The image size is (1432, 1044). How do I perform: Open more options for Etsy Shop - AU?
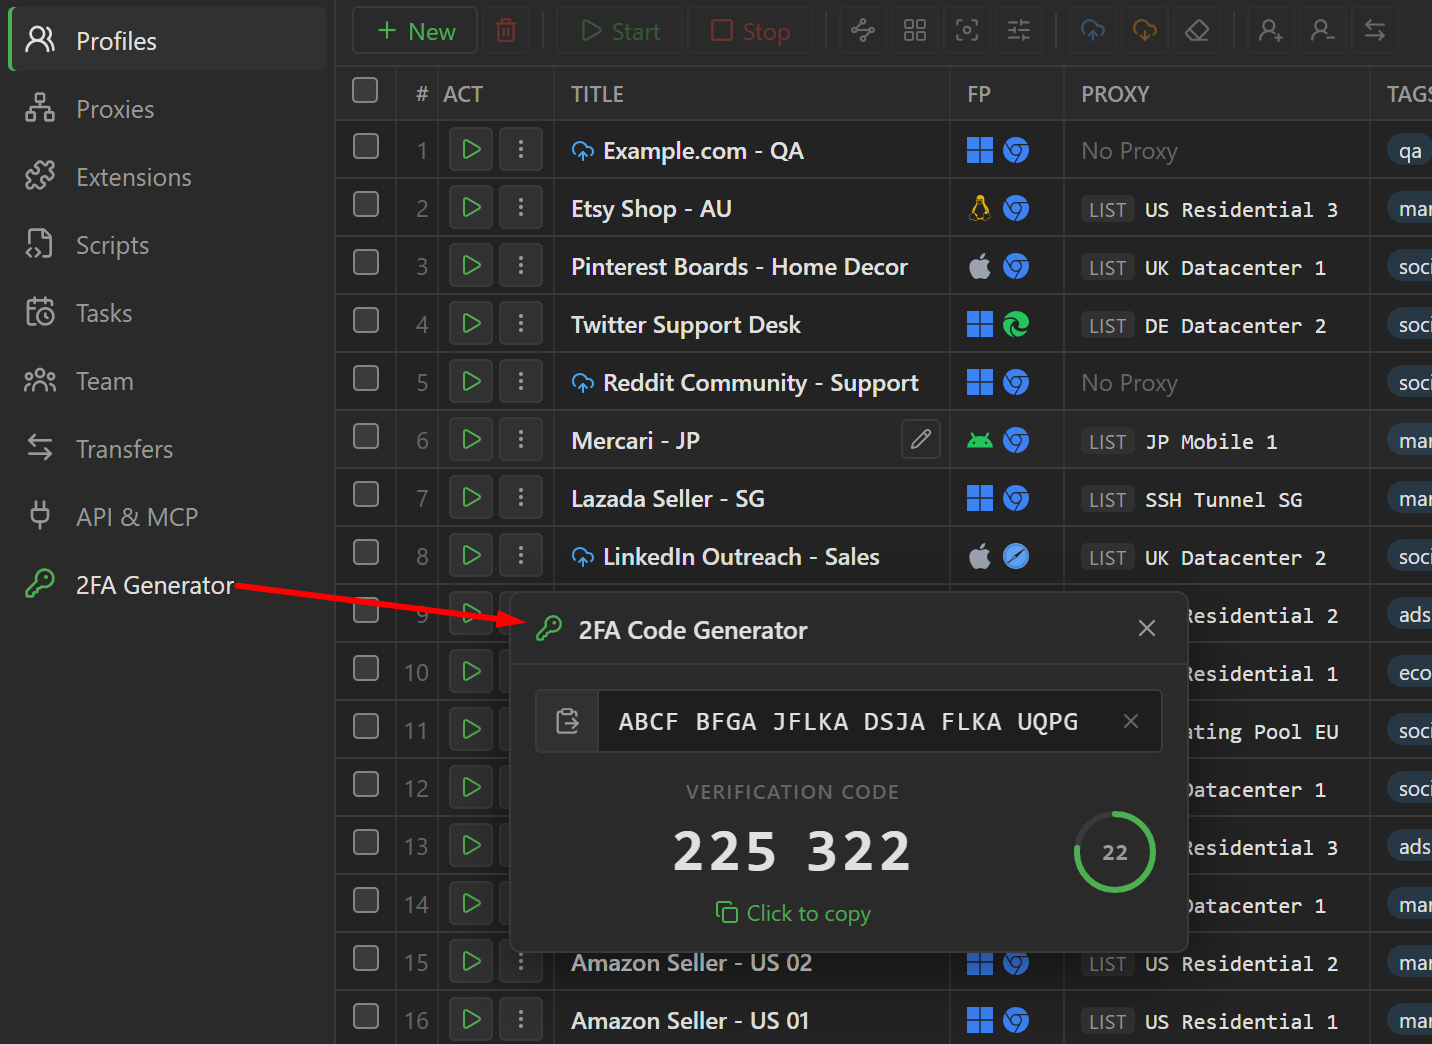pos(521,208)
